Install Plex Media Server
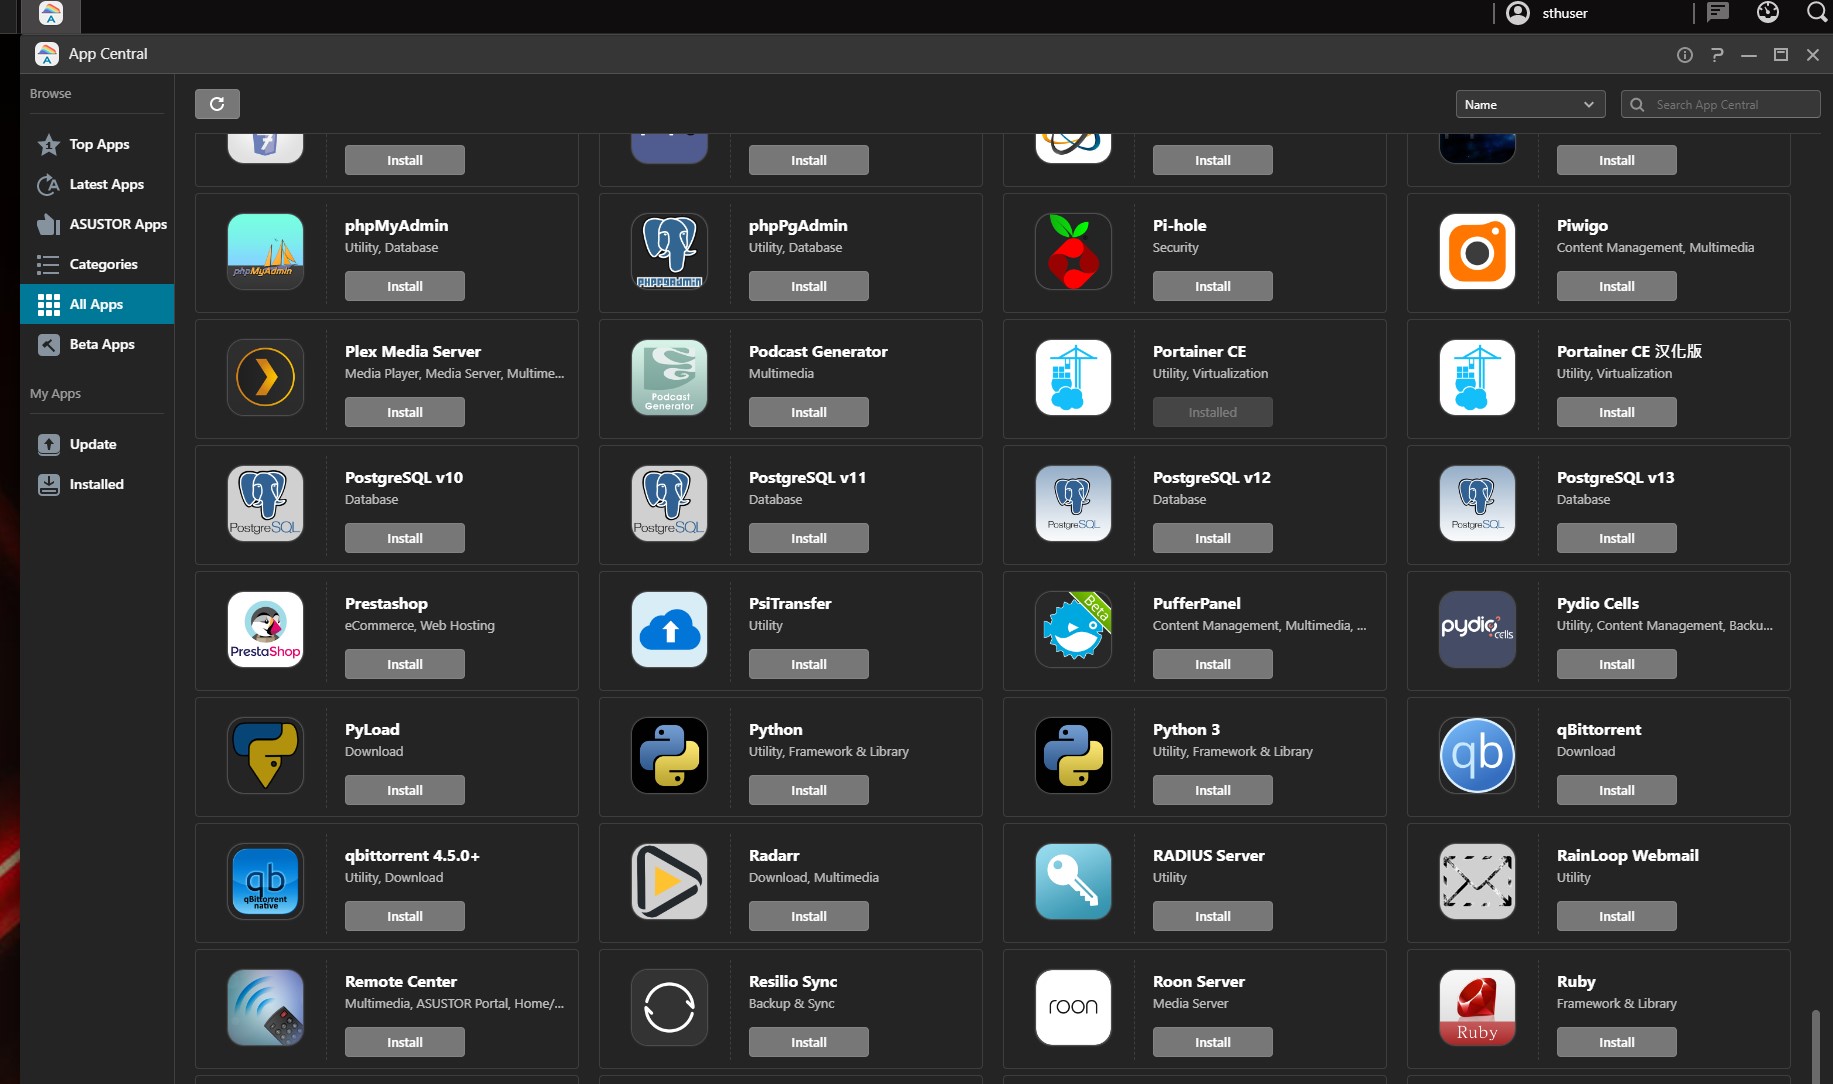 pos(405,412)
